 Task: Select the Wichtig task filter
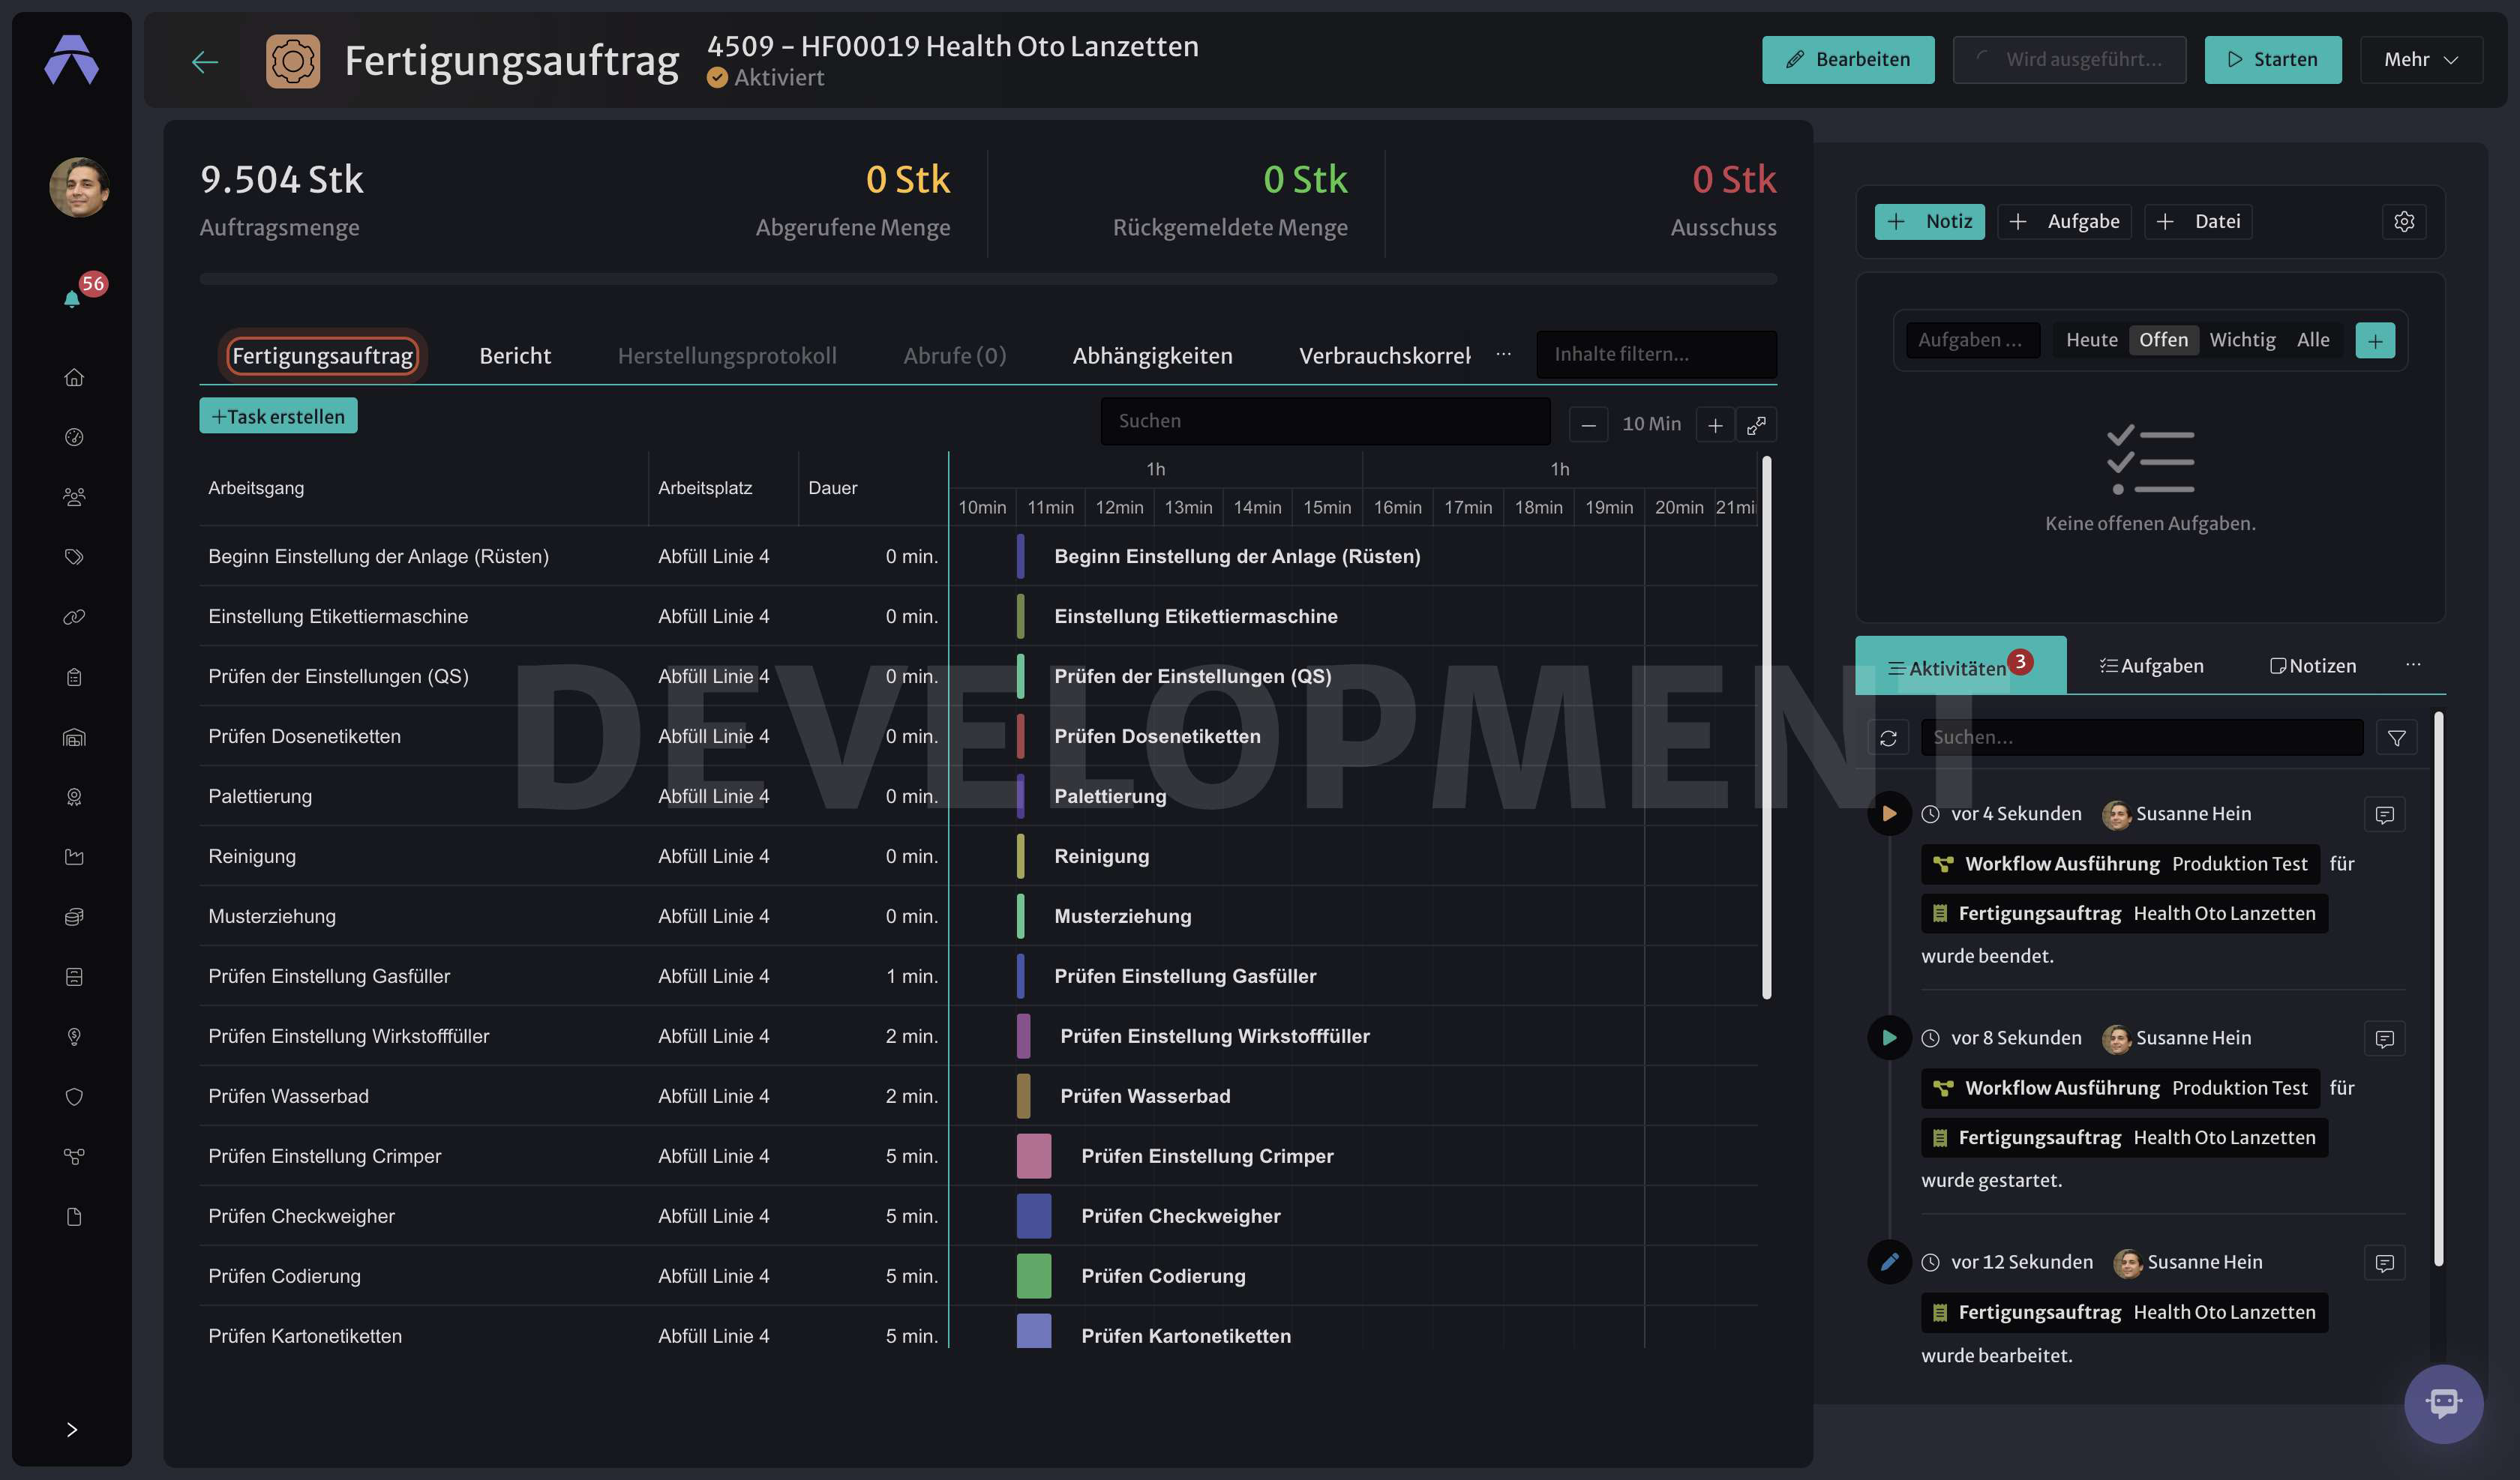[x=2242, y=340]
